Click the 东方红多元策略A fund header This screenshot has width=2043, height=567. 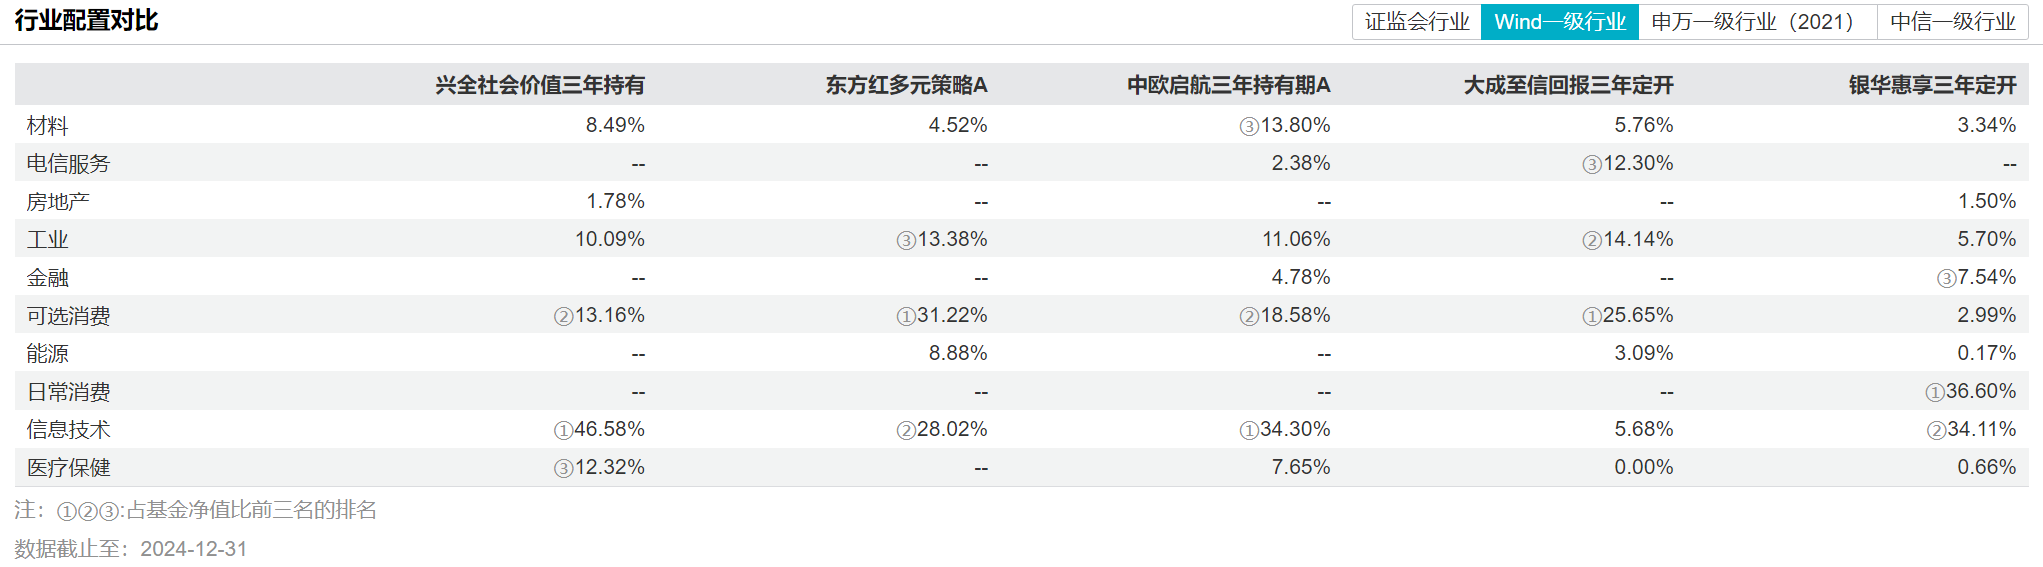point(906,85)
